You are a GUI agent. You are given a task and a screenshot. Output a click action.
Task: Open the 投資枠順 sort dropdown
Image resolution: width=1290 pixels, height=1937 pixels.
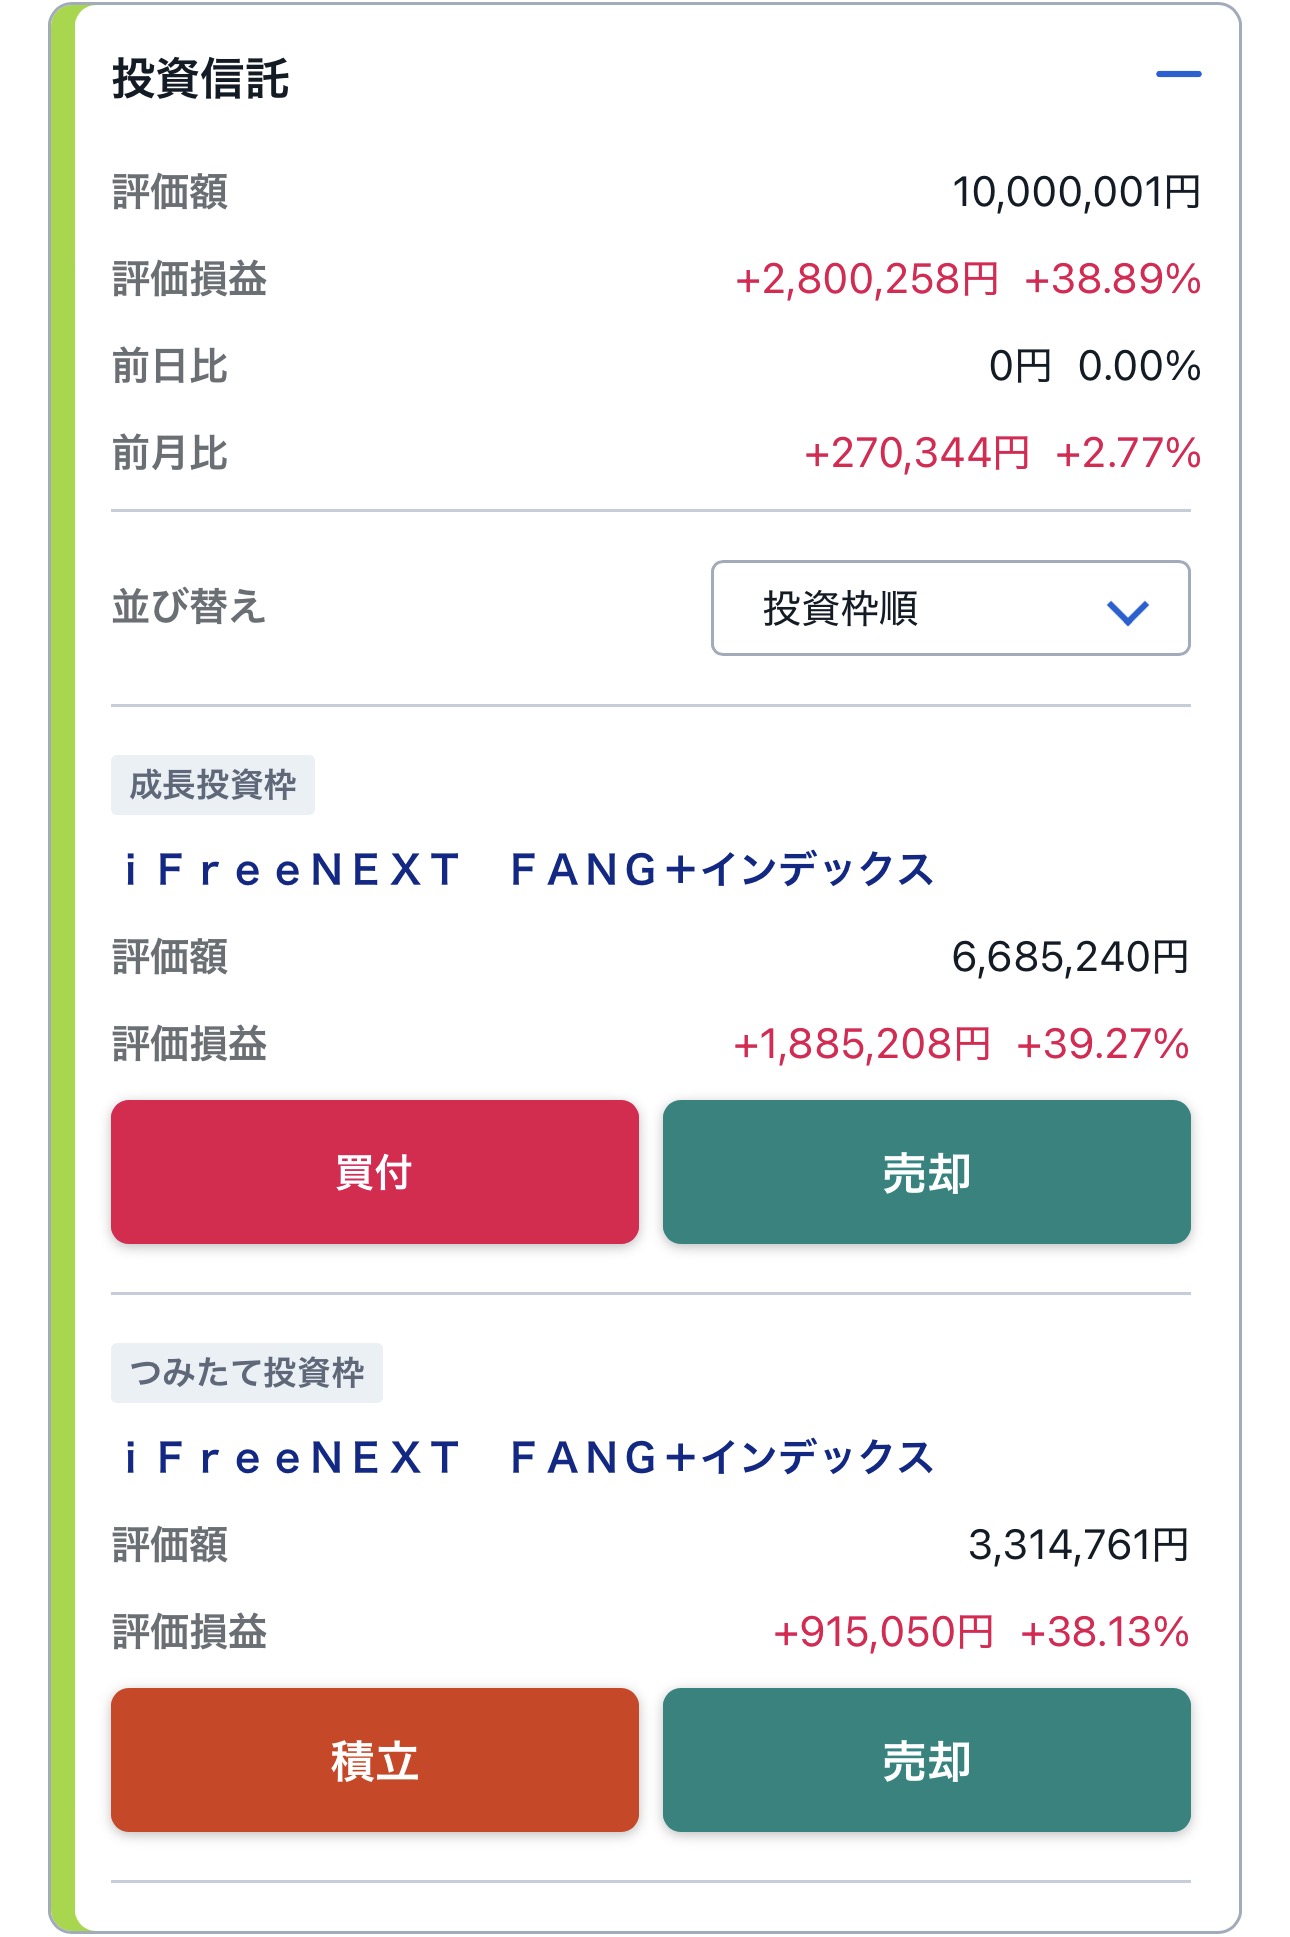(x=950, y=608)
